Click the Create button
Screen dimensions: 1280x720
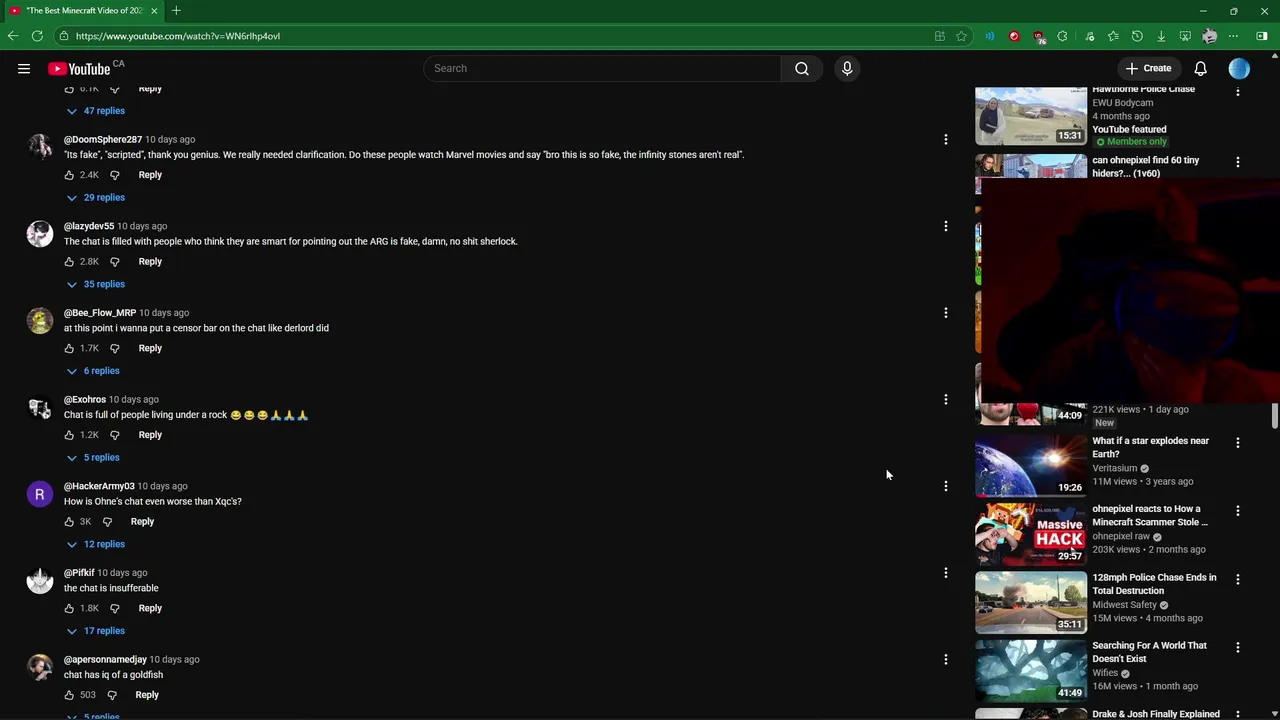1147,68
